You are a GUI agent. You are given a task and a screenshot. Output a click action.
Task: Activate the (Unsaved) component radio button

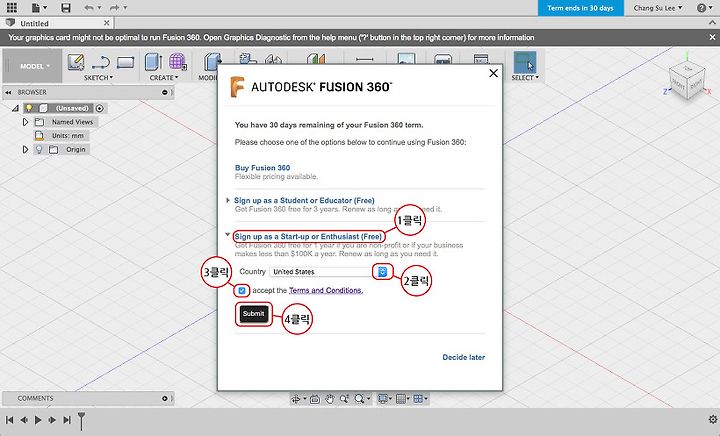[x=100, y=108]
